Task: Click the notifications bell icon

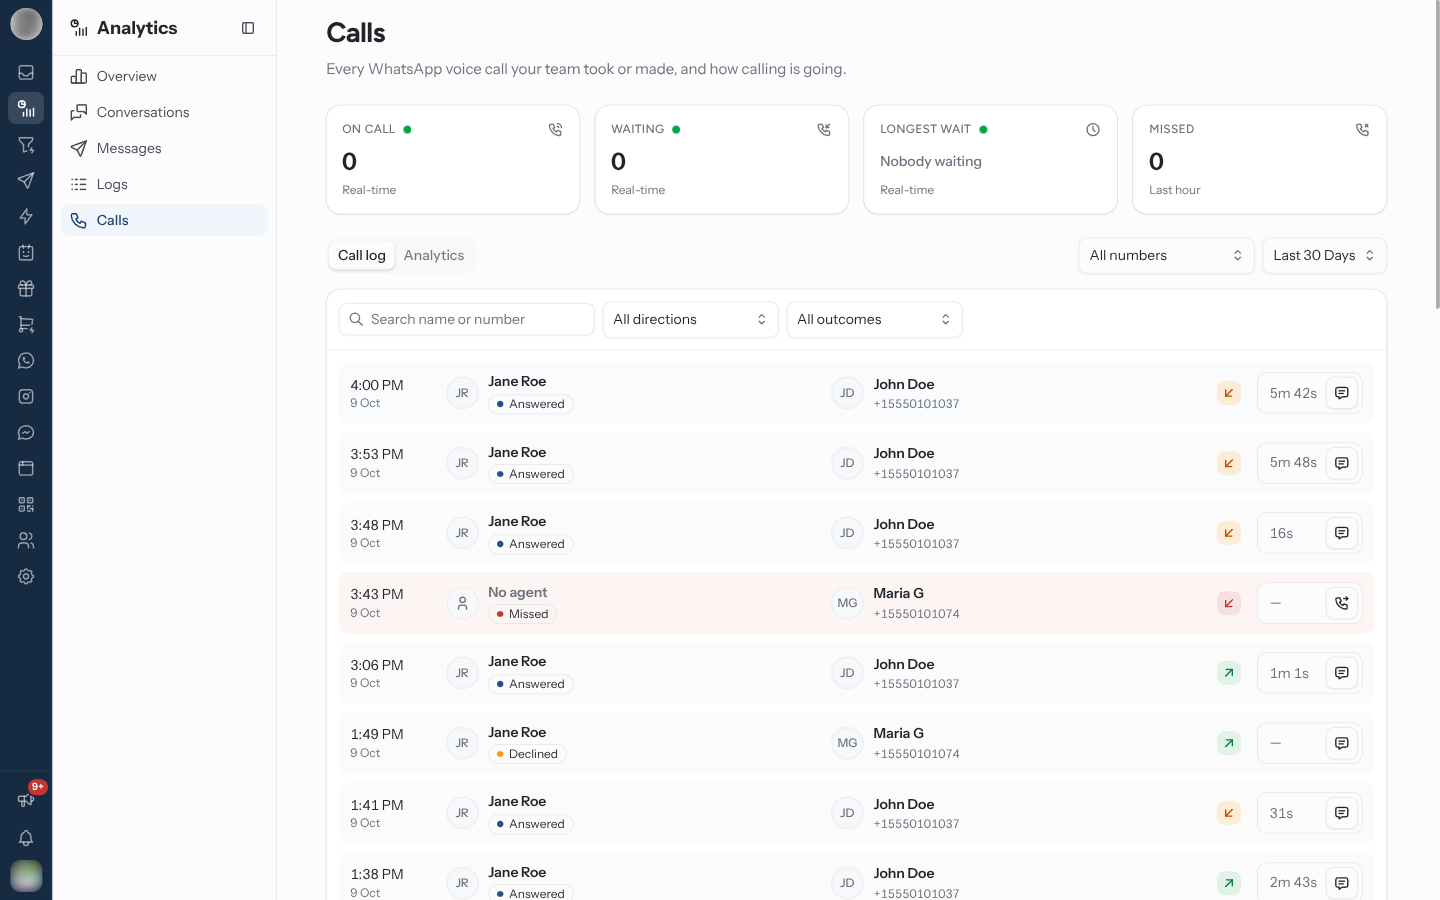Action: point(26,838)
